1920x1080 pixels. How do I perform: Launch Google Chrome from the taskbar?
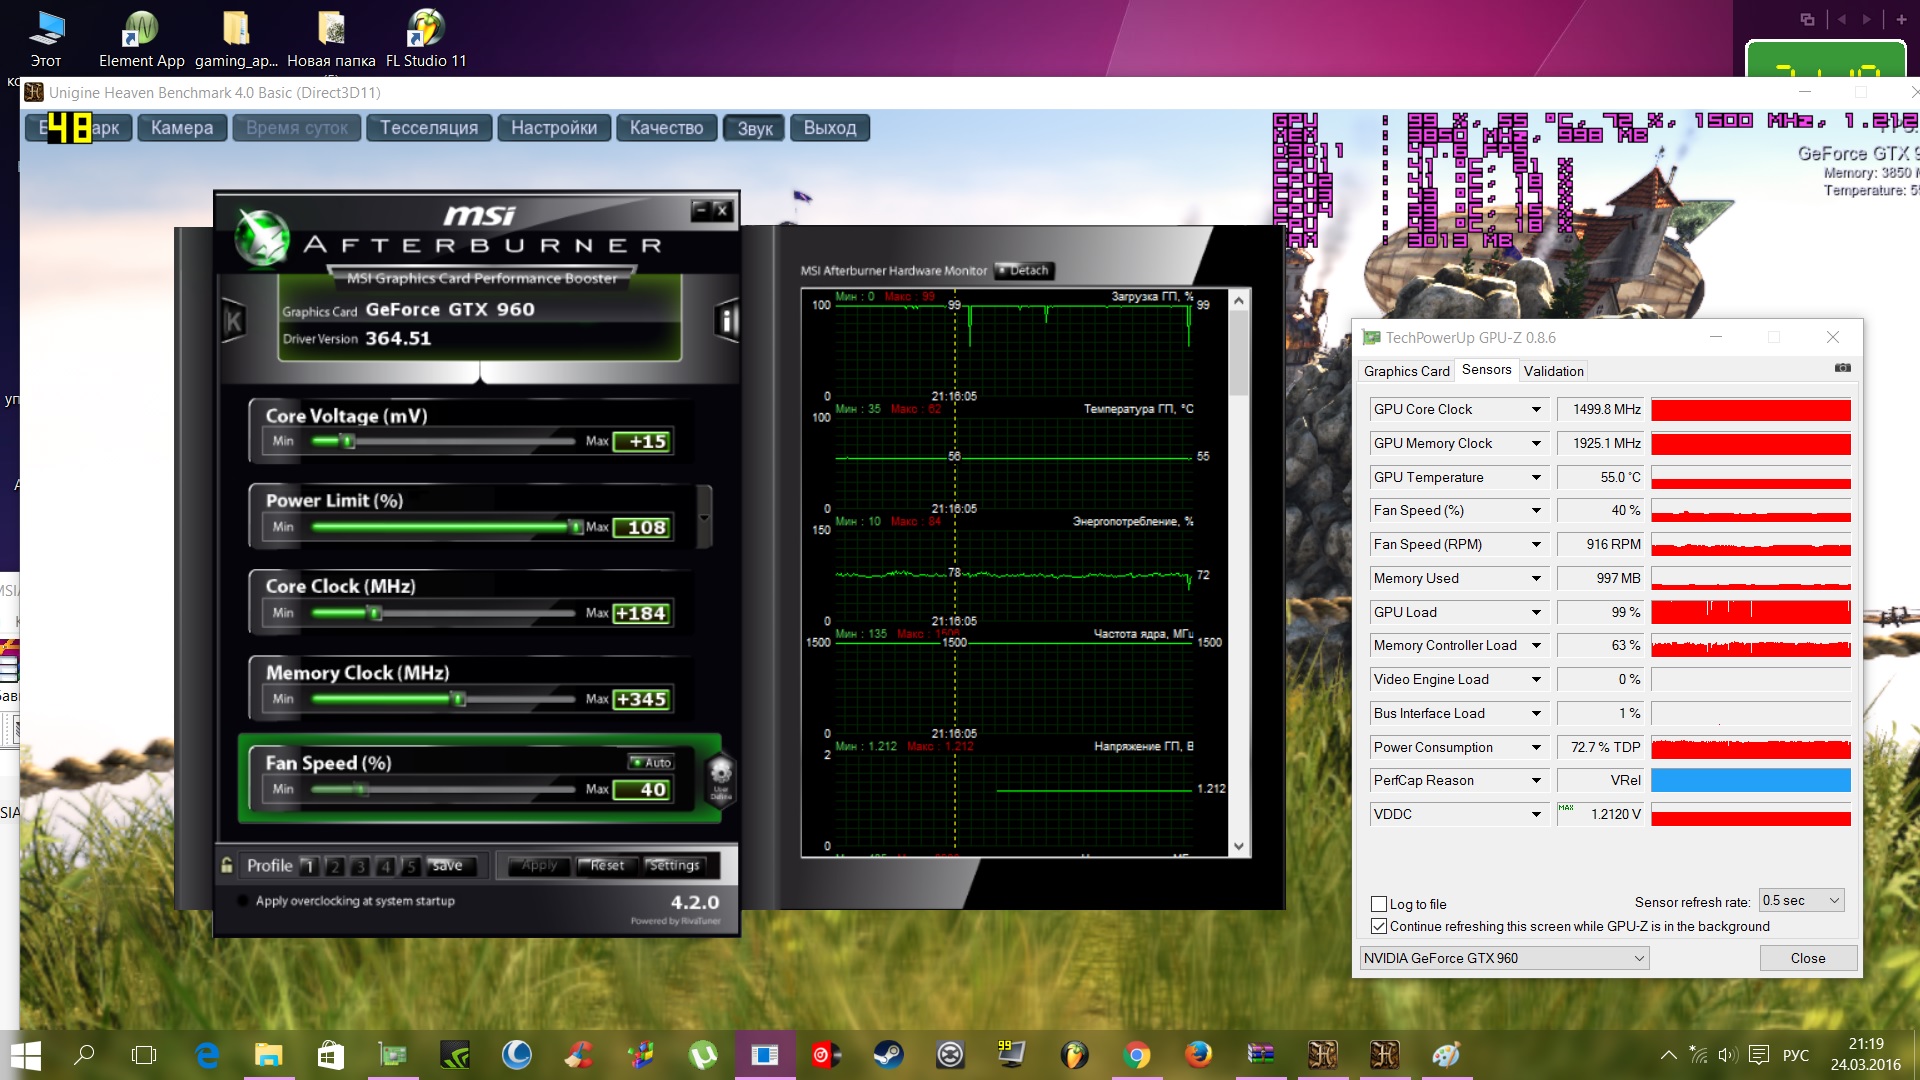click(x=1135, y=1054)
